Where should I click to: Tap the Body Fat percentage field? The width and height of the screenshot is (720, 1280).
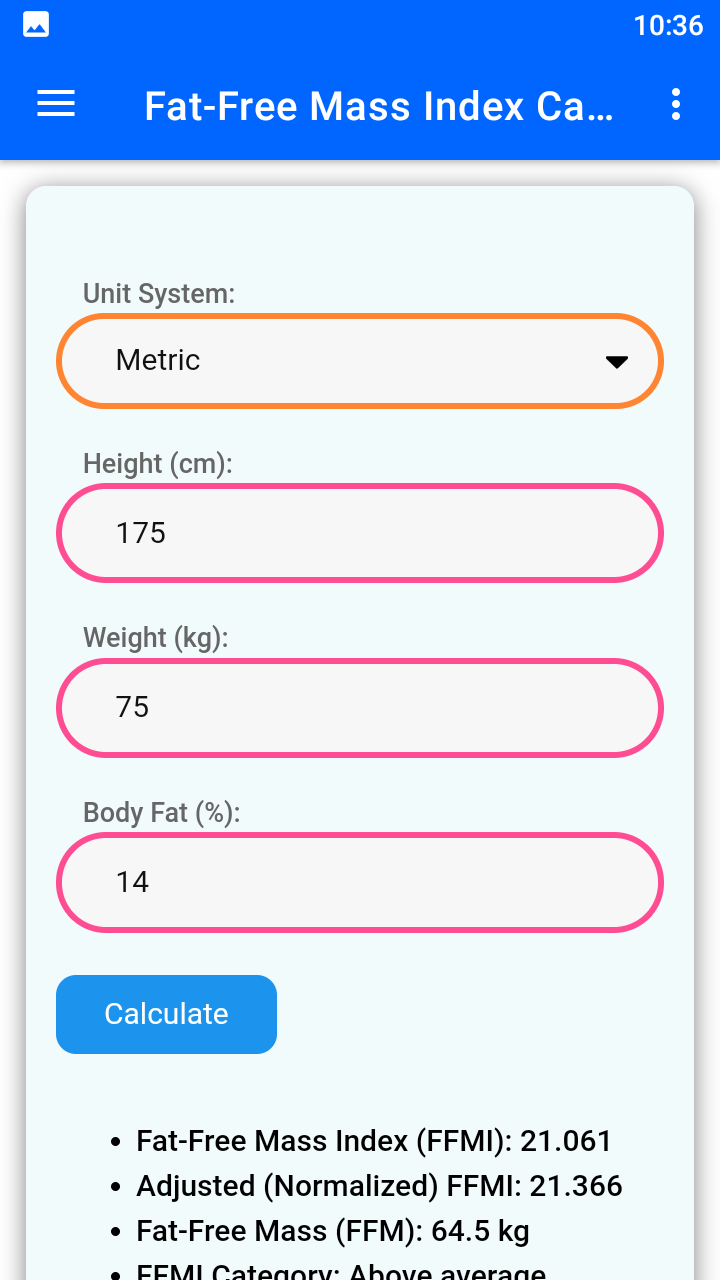click(360, 882)
